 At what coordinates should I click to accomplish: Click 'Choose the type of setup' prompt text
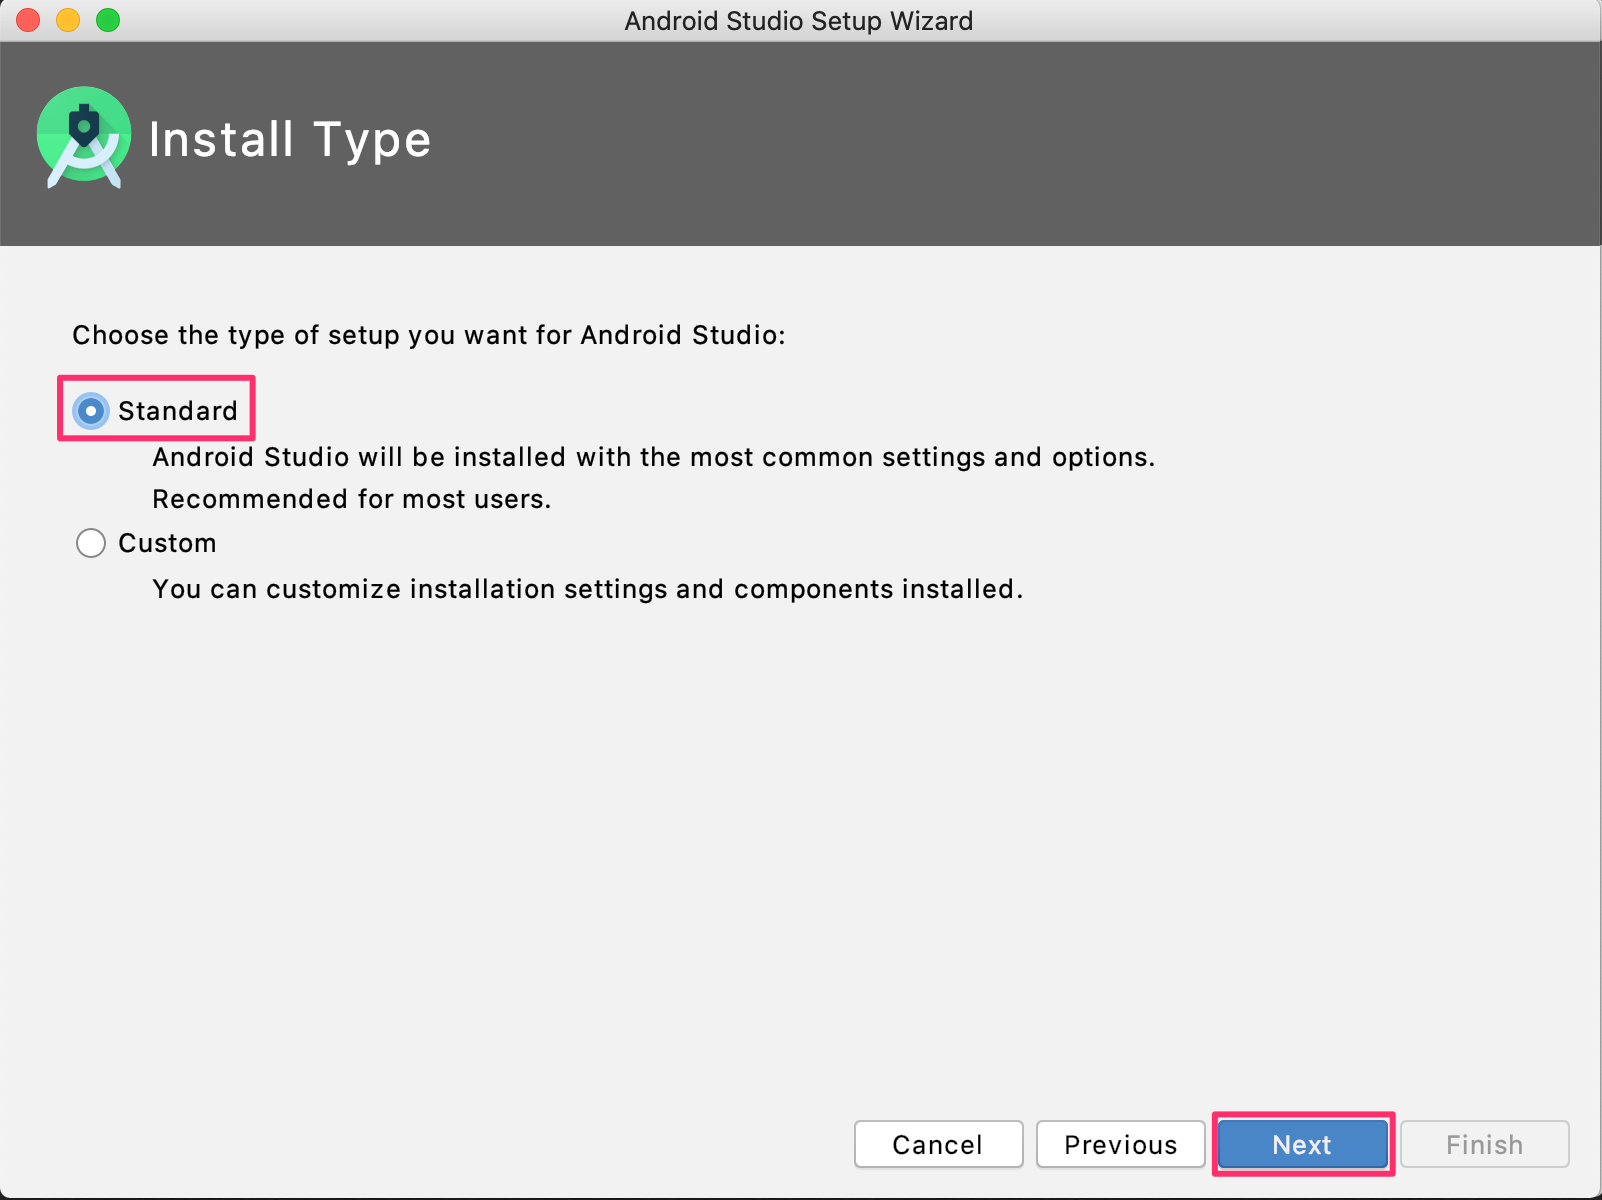click(429, 335)
